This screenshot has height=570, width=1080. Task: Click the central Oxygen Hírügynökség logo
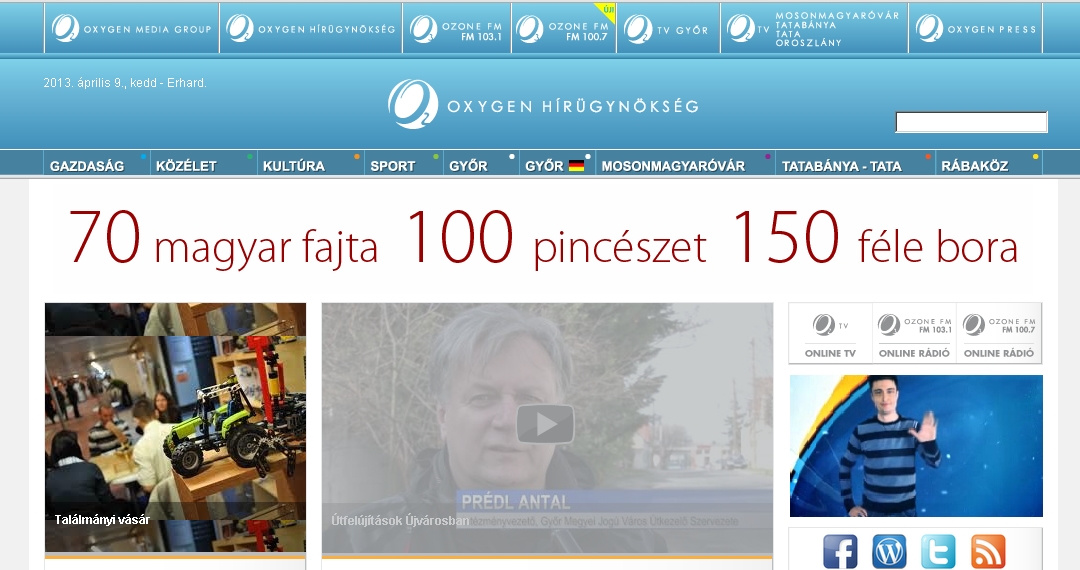pos(543,105)
